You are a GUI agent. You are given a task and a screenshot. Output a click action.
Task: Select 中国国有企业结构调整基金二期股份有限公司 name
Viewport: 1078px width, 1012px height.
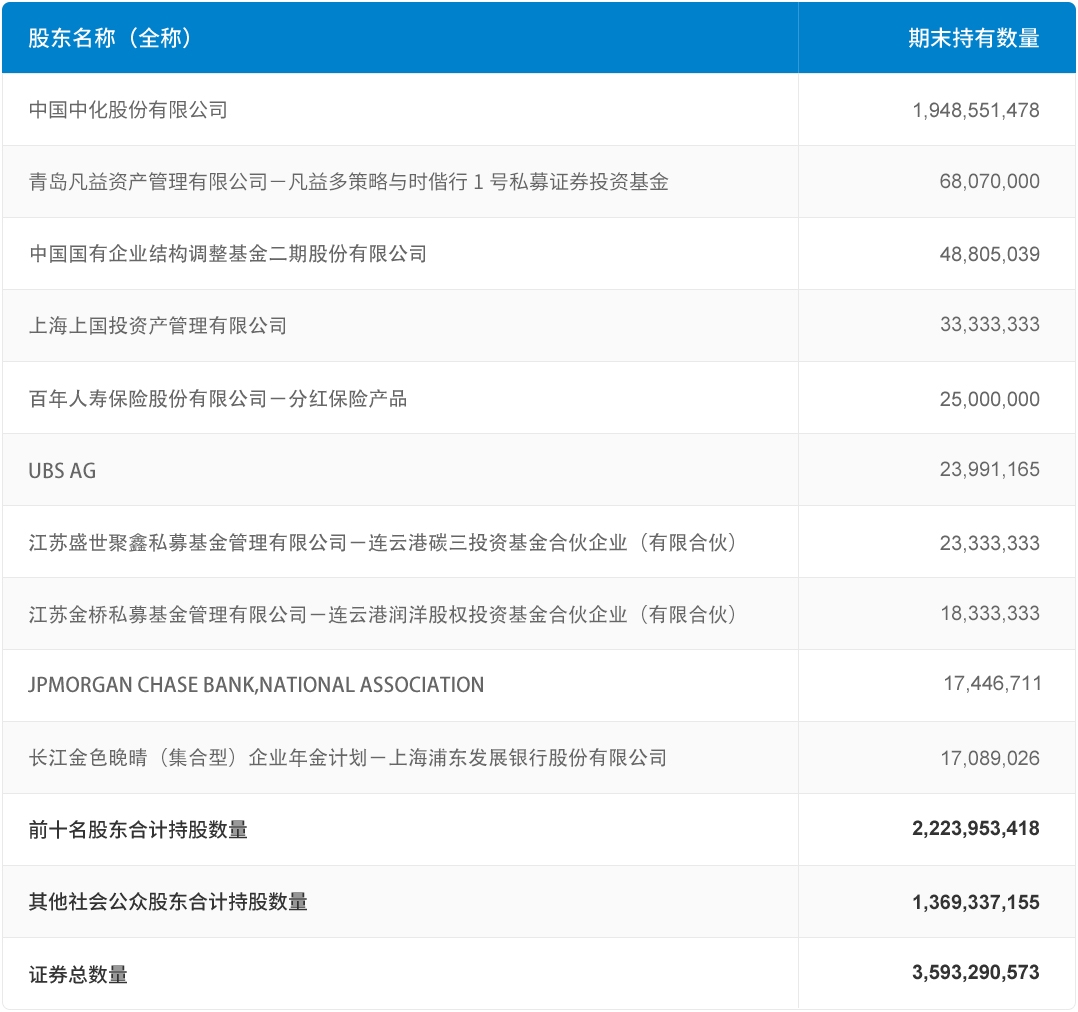coord(228,254)
